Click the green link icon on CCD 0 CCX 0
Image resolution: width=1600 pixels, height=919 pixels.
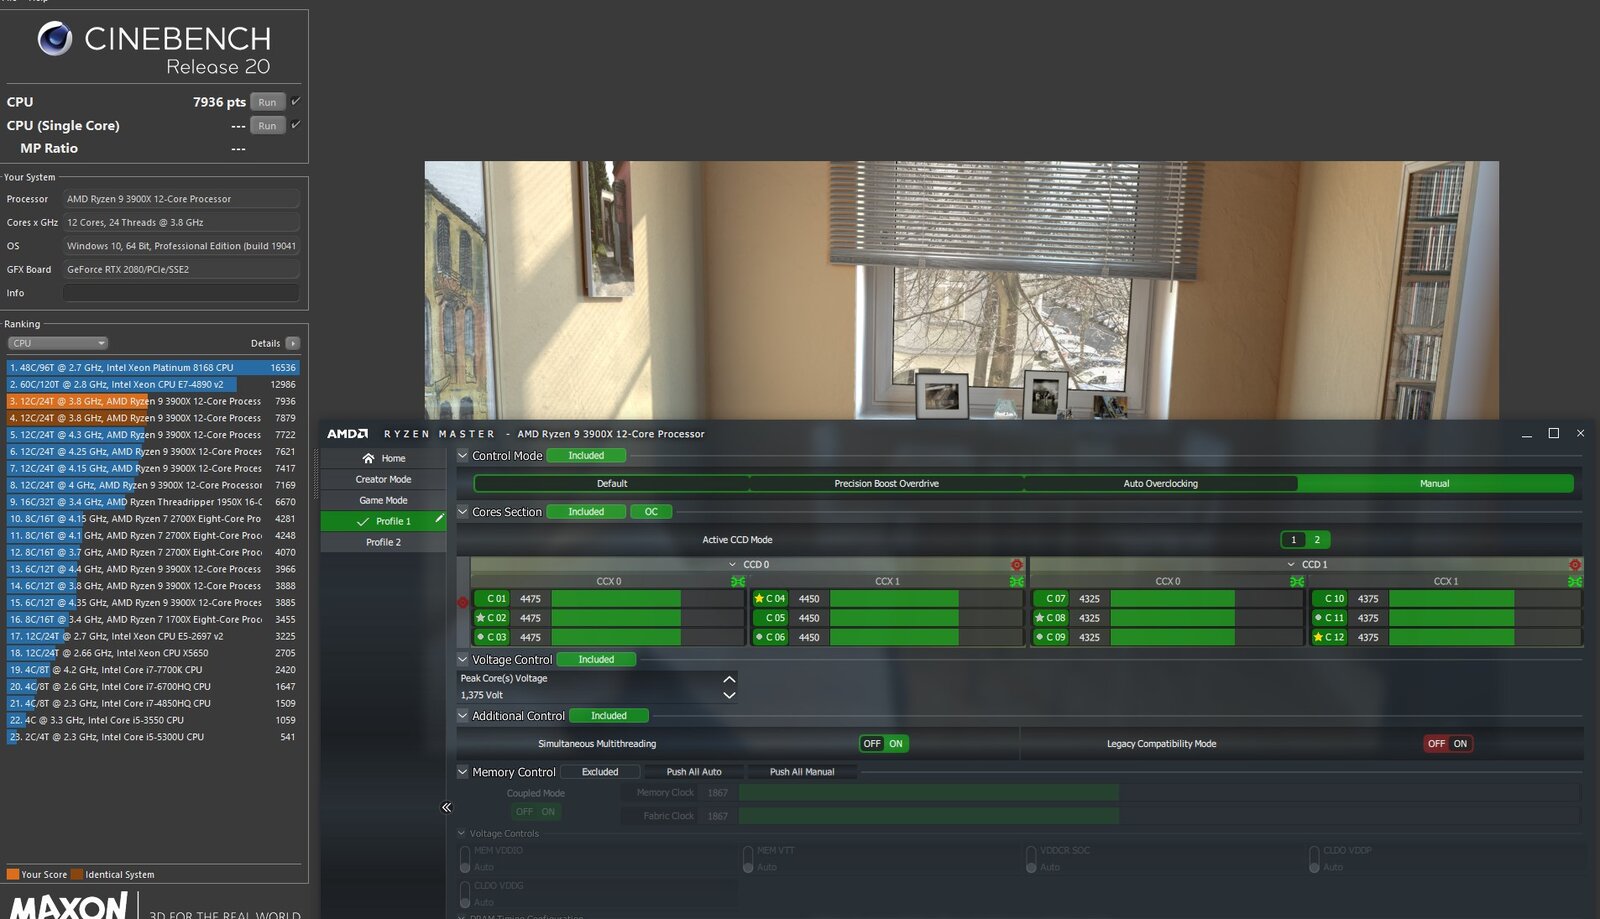[737, 581]
